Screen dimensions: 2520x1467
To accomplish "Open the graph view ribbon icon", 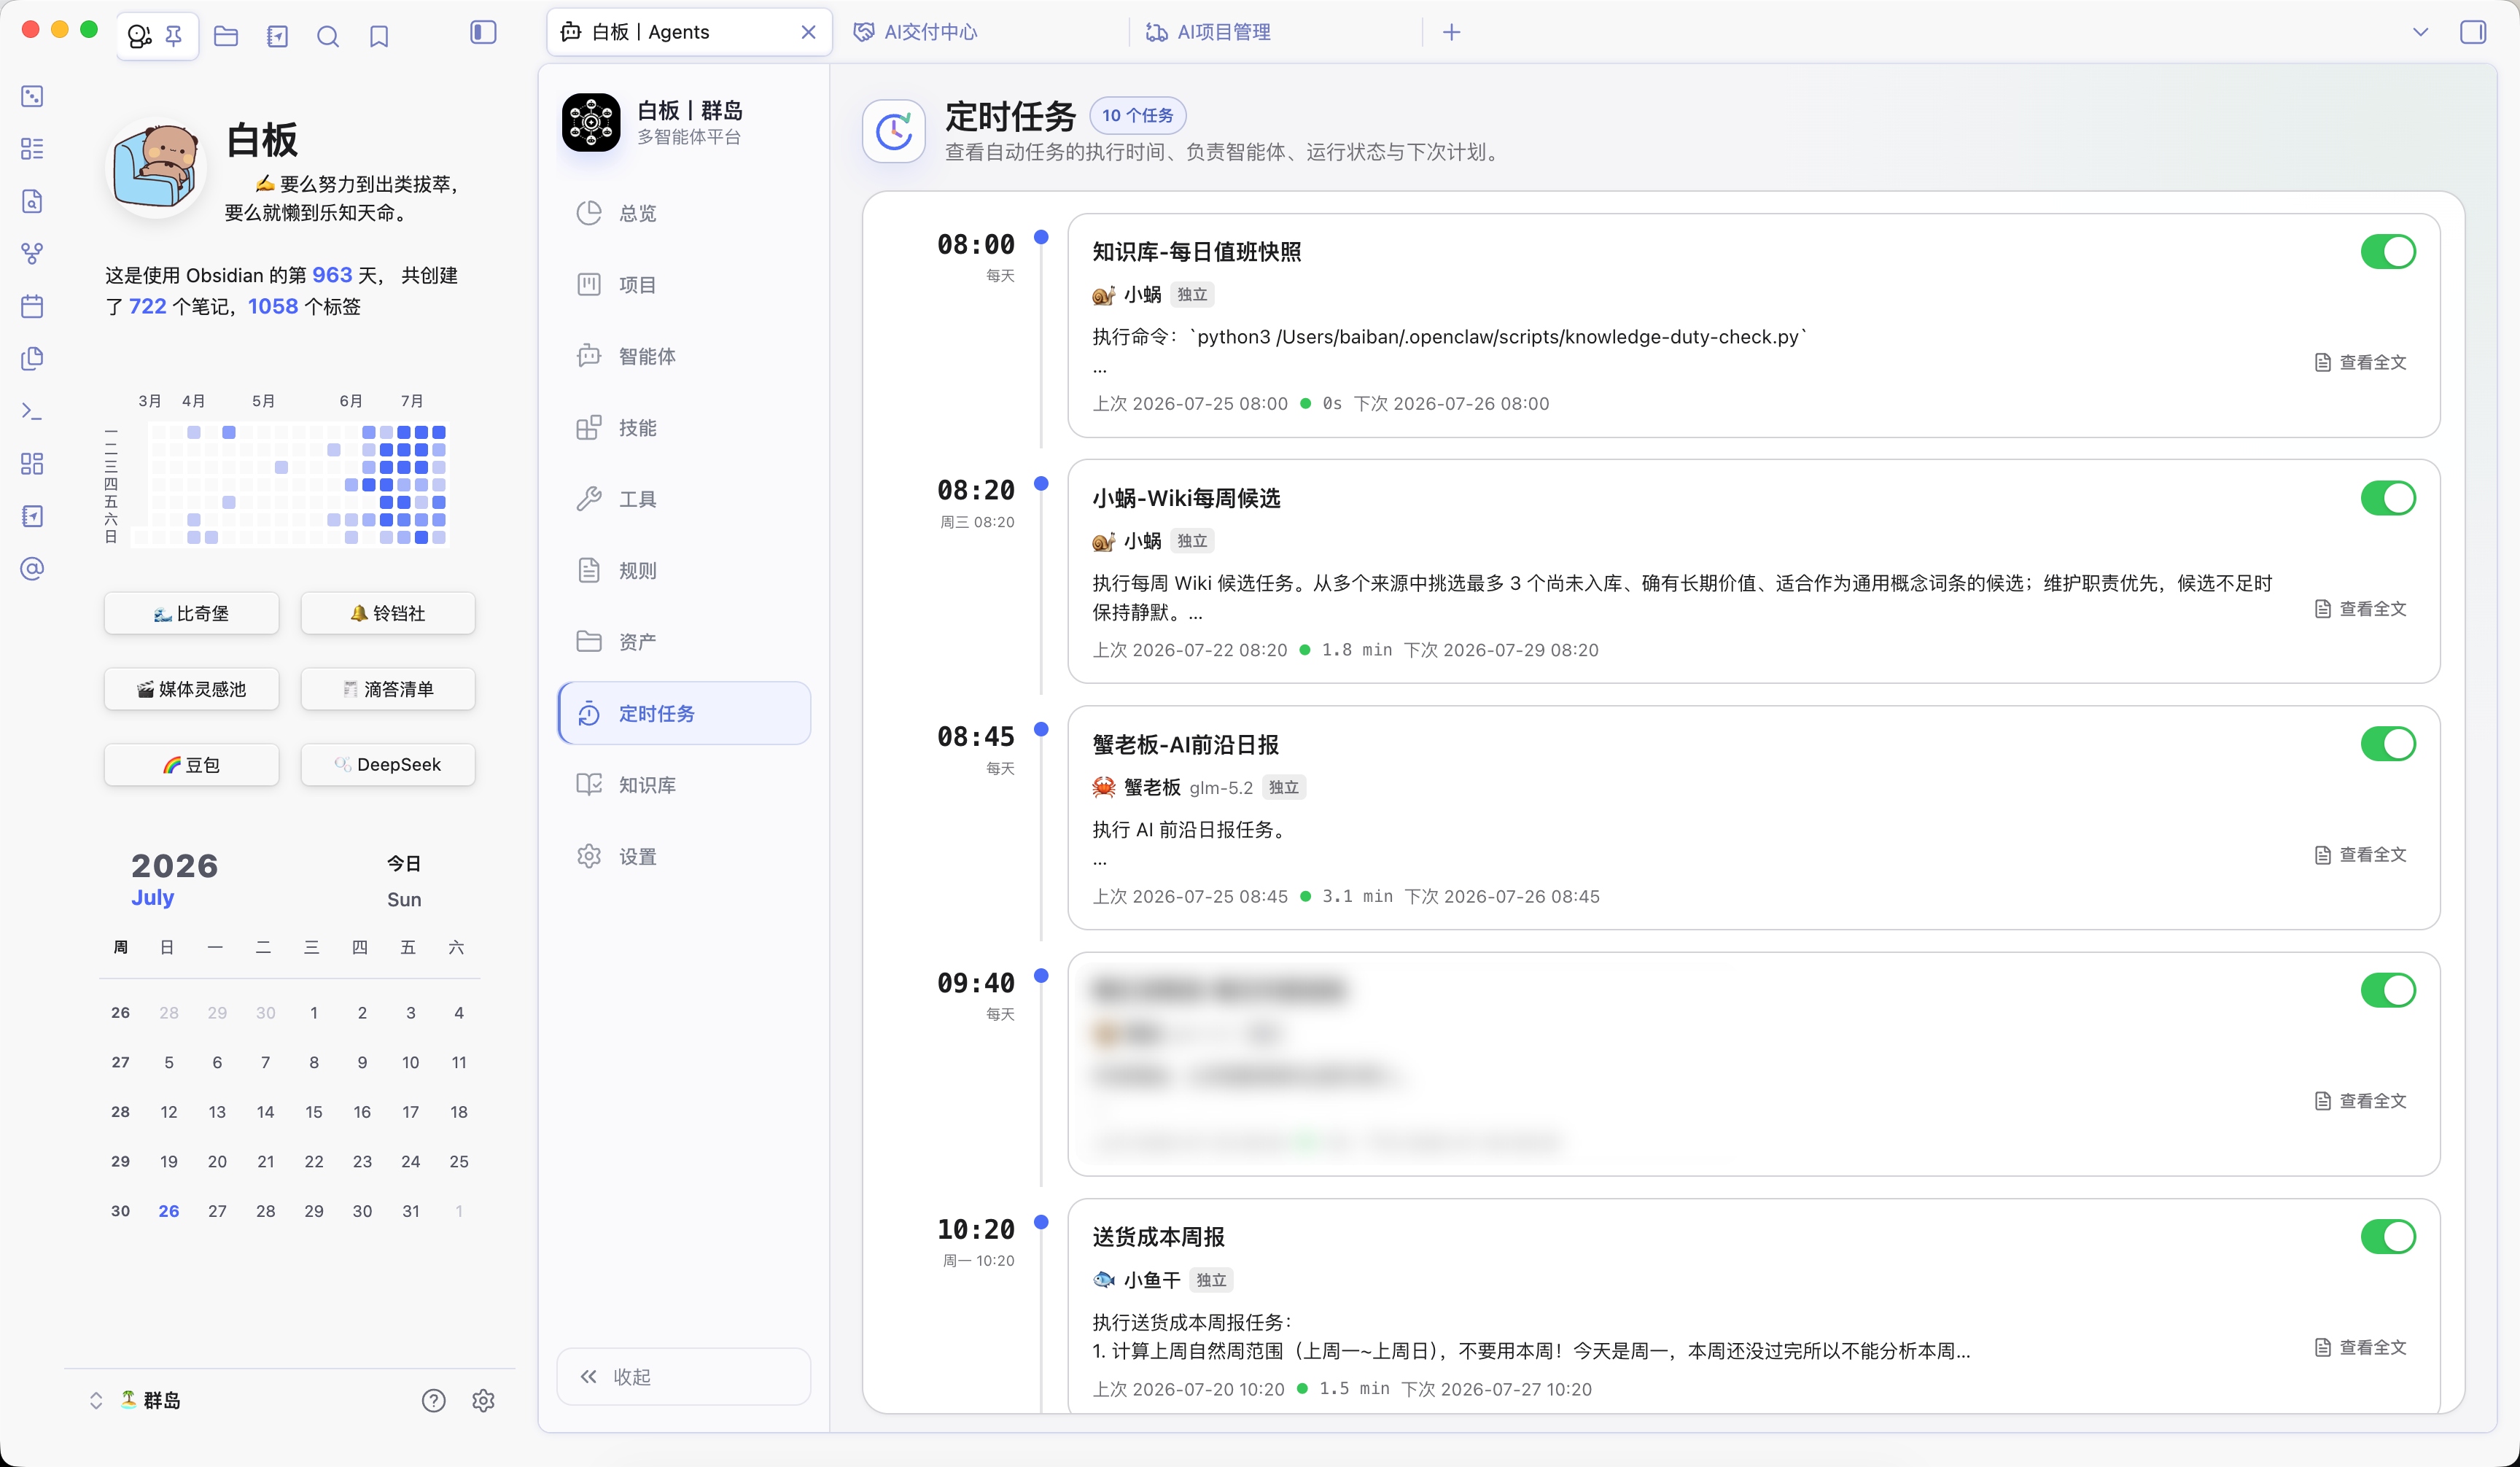I will (32, 254).
